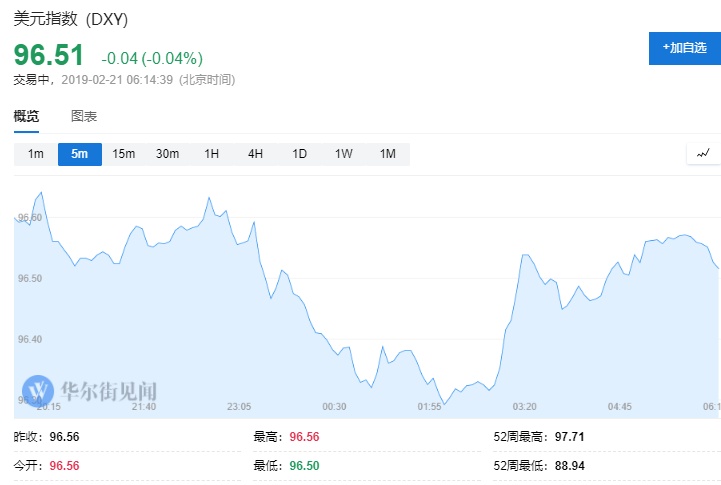
Task: Select the 1D timeframe
Action: (299, 154)
